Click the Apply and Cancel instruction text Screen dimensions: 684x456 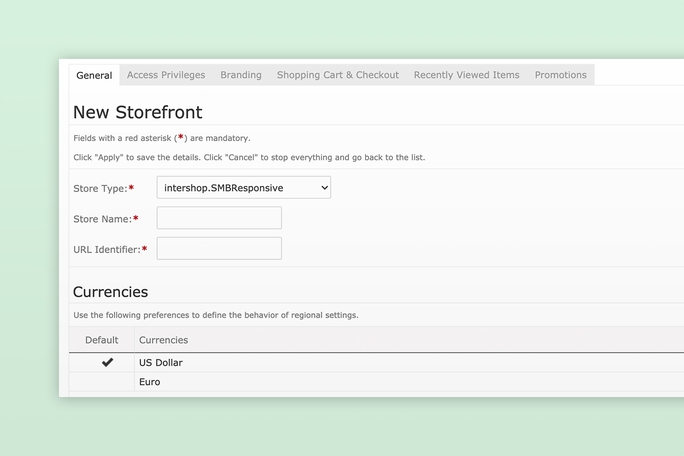(249, 157)
